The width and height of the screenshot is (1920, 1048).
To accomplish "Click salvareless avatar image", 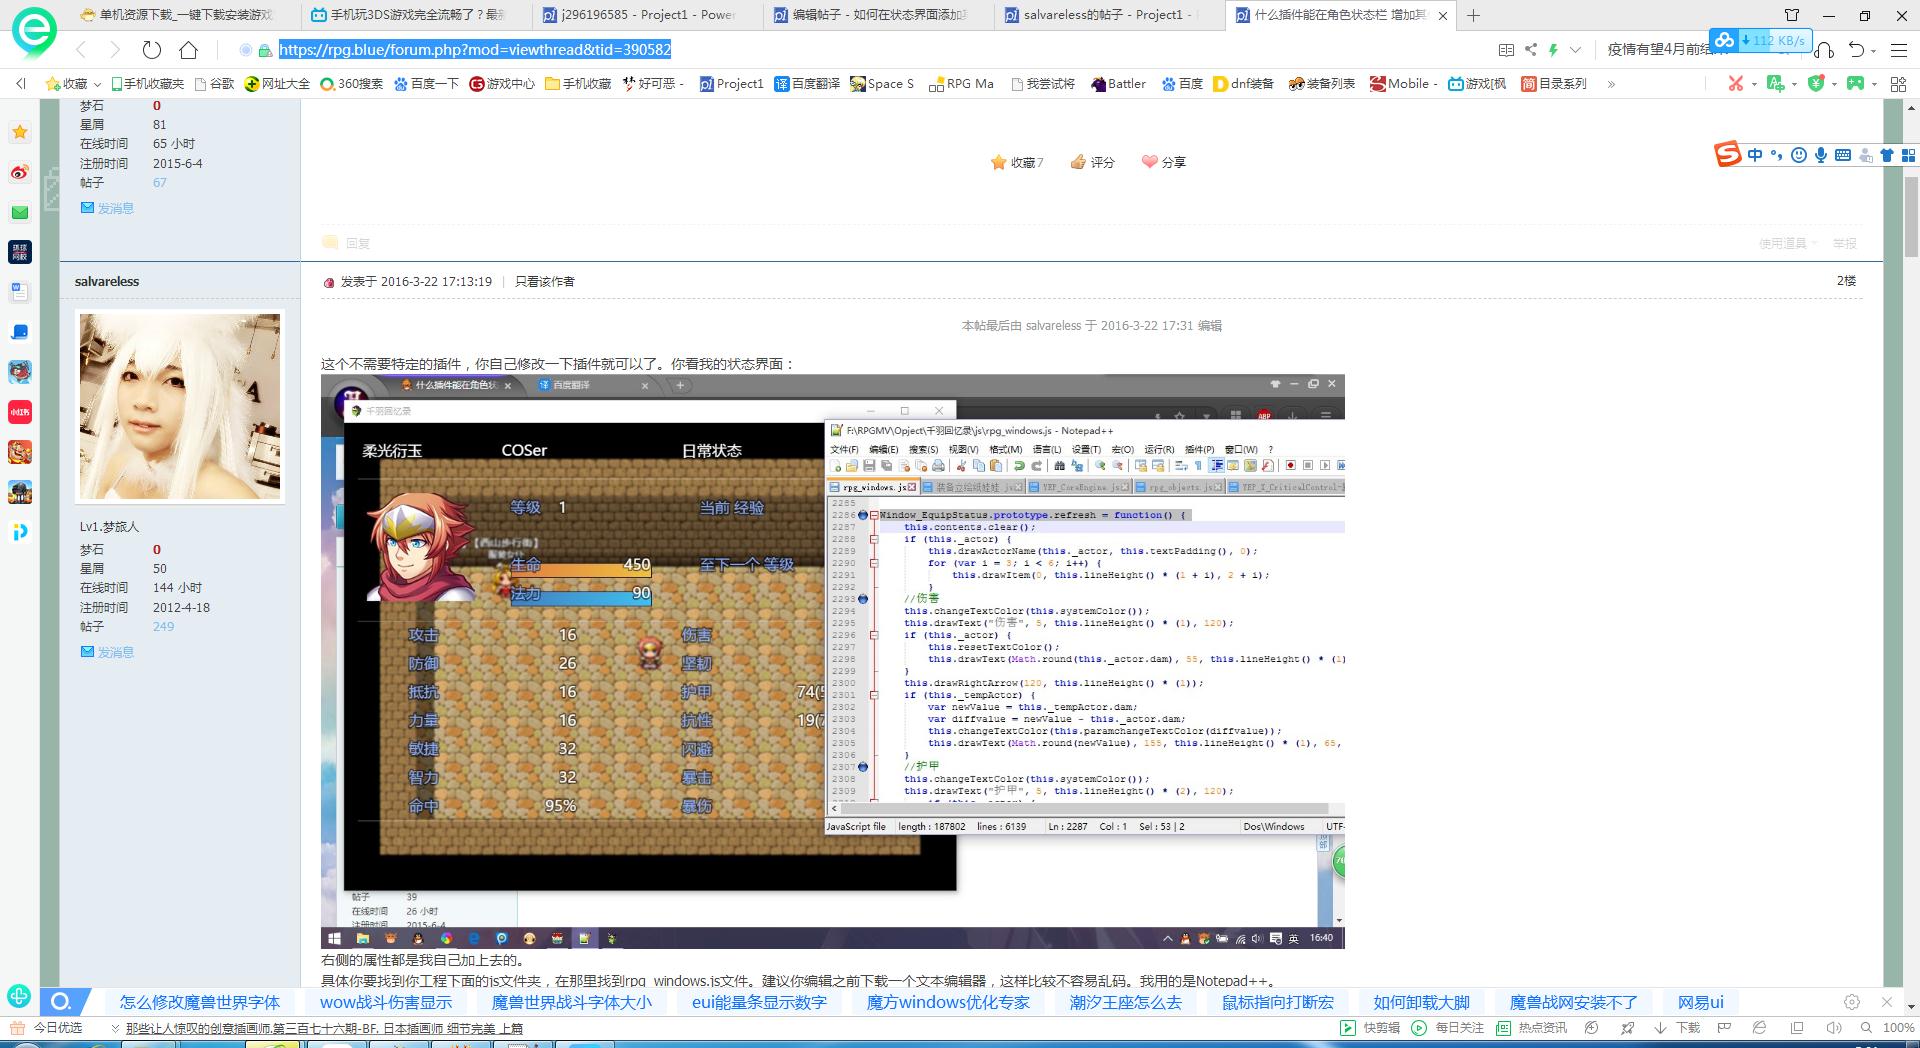I will [180, 406].
